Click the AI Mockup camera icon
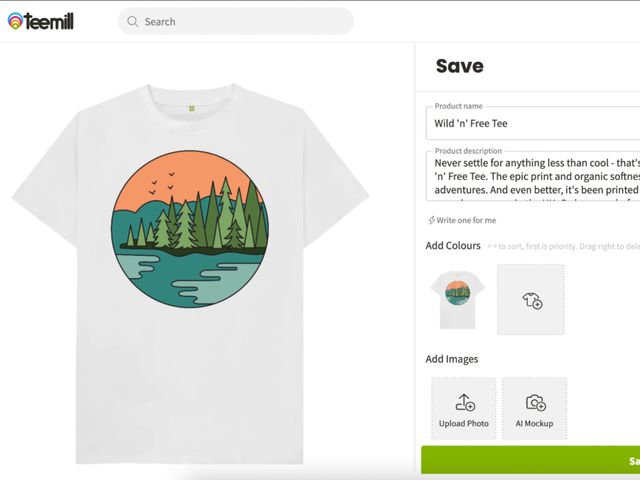This screenshot has height=480, width=640. tap(535, 402)
